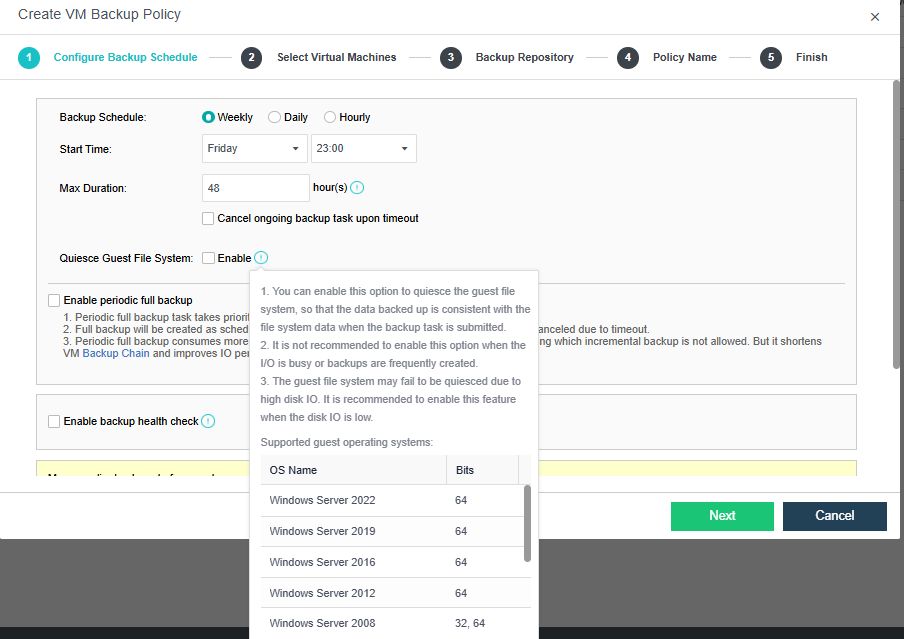The width and height of the screenshot is (904, 639).
Task: Enable cancel ongoing backup task upon timeout
Action: pyautogui.click(x=208, y=218)
